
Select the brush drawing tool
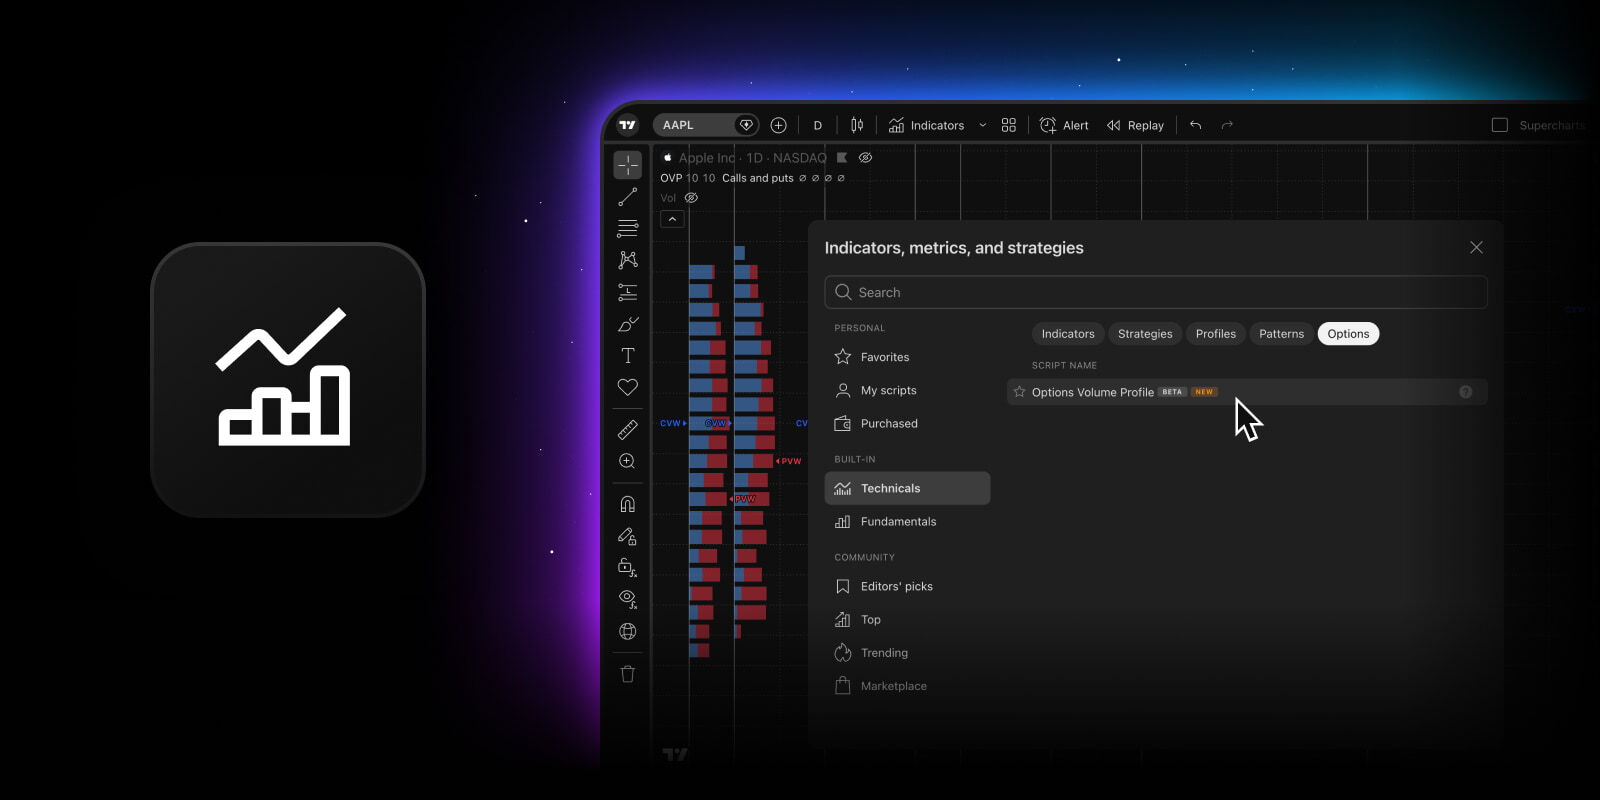coord(628,324)
